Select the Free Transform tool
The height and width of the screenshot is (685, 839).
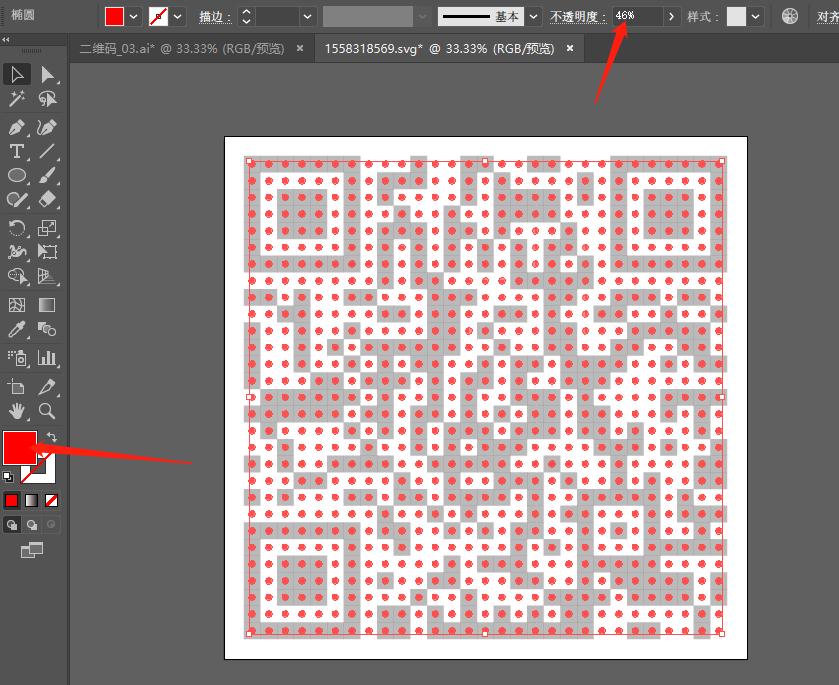coord(47,252)
